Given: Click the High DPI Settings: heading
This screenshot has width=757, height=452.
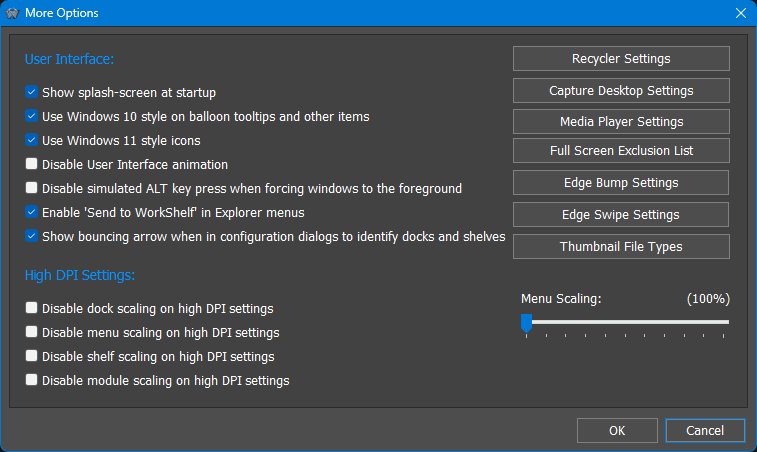Looking at the screenshot, I should [x=80, y=275].
